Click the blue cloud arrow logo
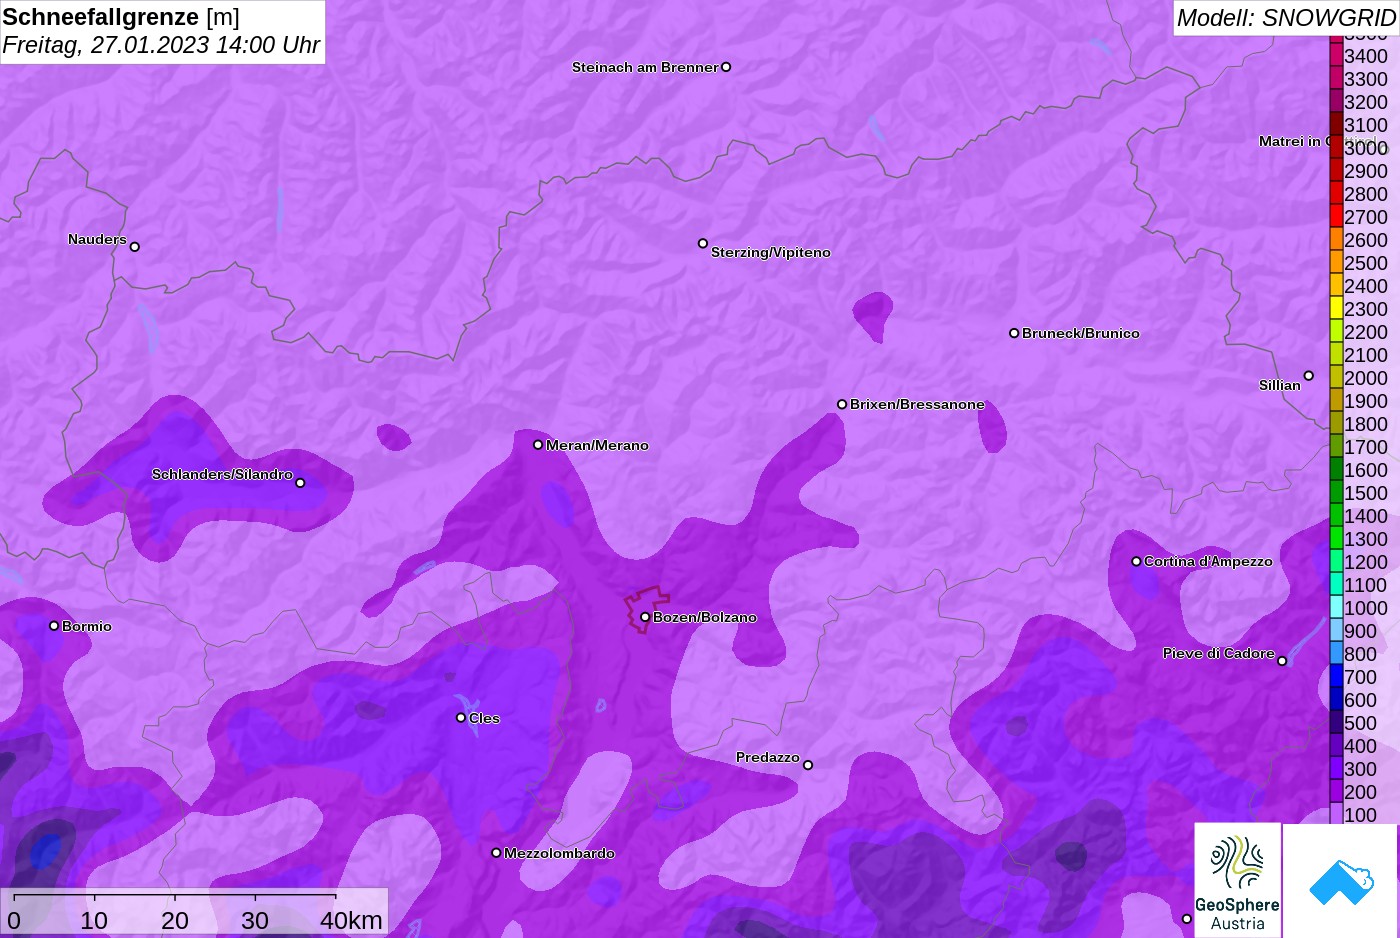This screenshot has width=1400, height=938. pos(1341,881)
